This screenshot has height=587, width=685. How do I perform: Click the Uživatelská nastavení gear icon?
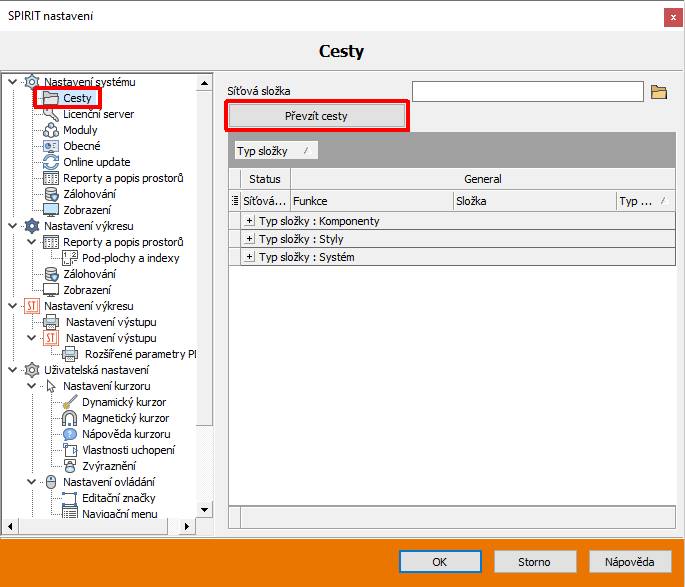pyautogui.click(x=31, y=370)
